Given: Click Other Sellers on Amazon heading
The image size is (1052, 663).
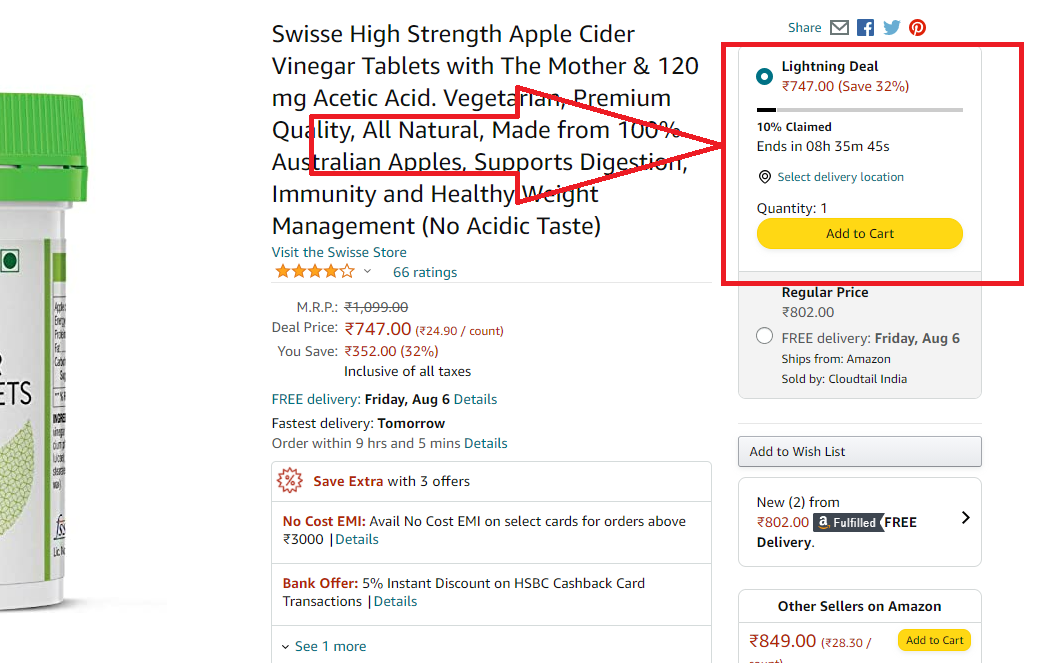Looking at the screenshot, I should pyautogui.click(x=859, y=607).
